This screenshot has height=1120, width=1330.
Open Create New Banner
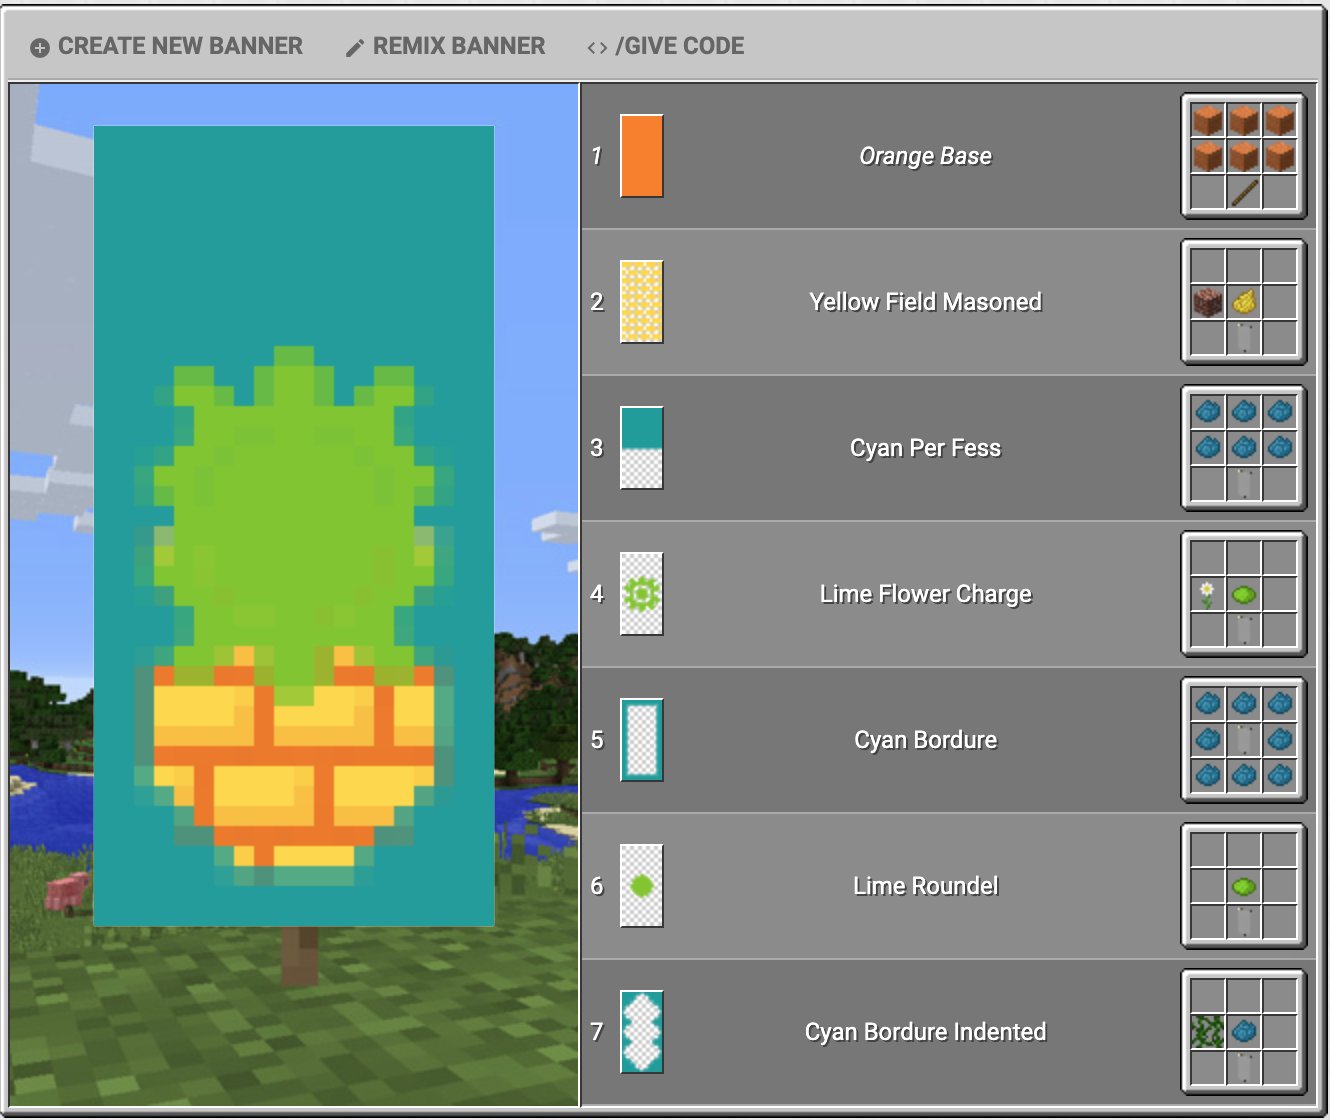[x=166, y=47]
